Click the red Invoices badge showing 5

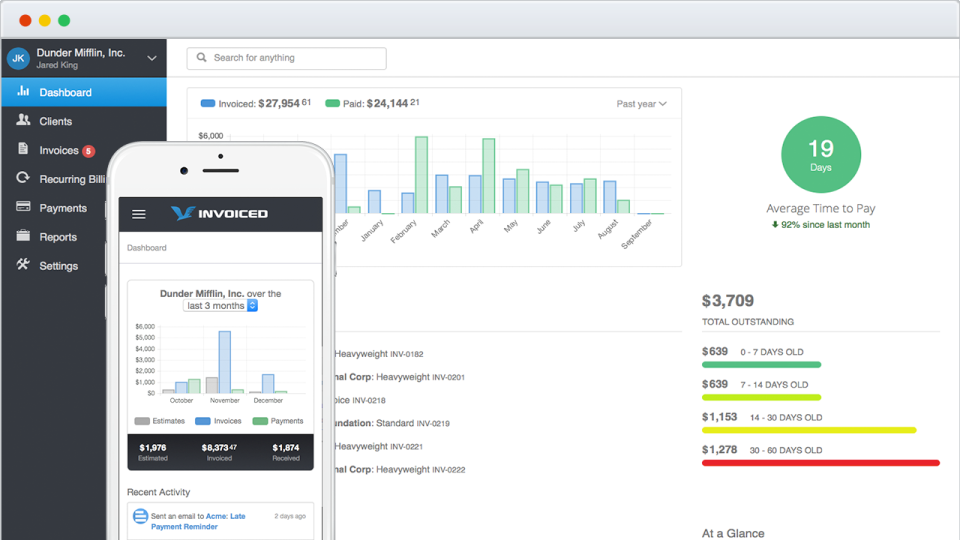tap(89, 151)
